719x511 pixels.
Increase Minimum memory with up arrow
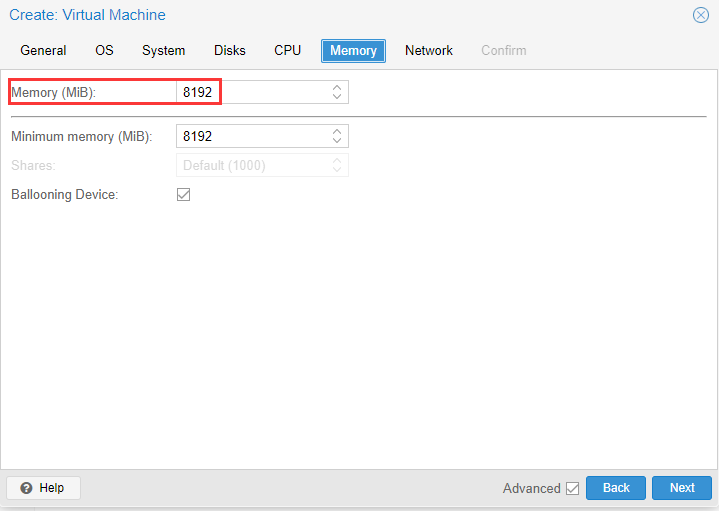(x=337, y=130)
